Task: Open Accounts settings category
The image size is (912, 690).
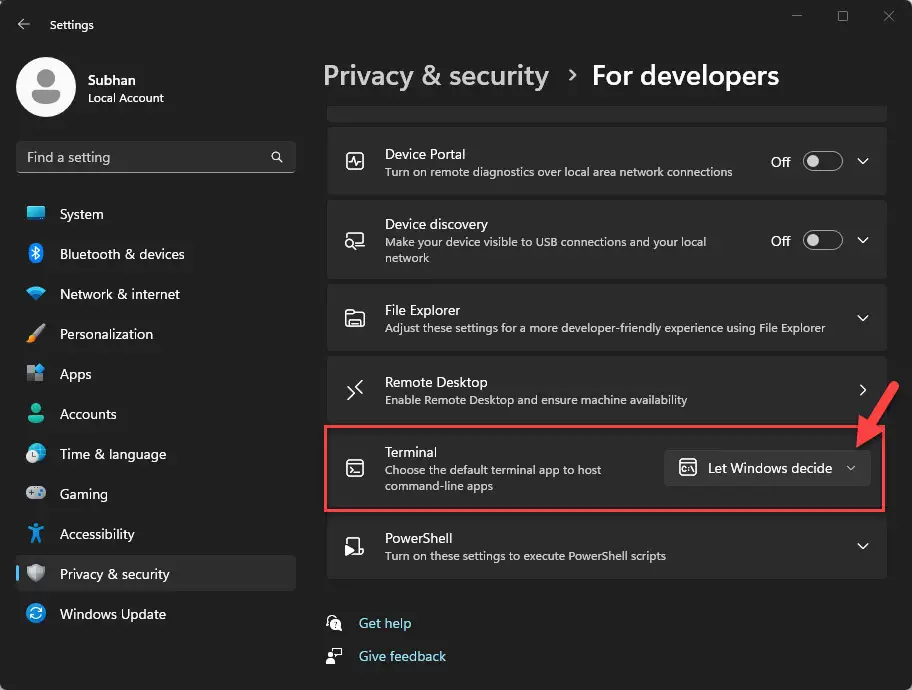Action: pyautogui.click(x=156, y=414)
